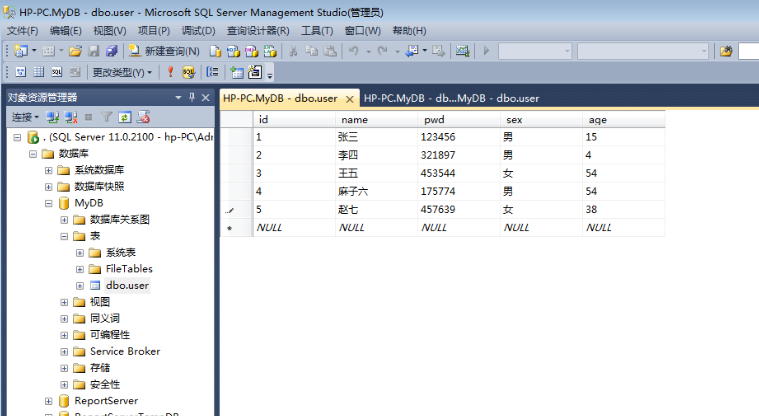759x416 pixels.
Task: Collapse the SQL Server 11.0.2100 root node
Action: pos(17,138)
